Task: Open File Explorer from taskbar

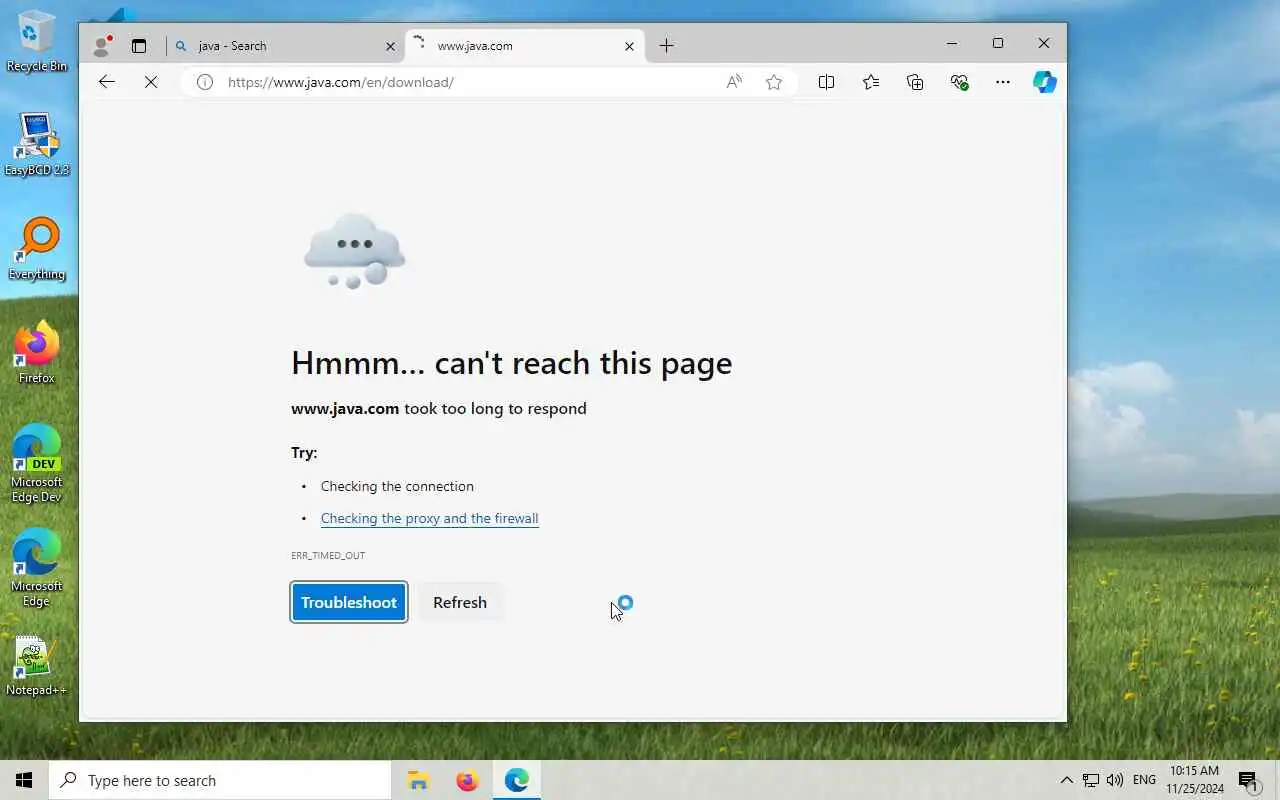Action: pyautogui.click(x=418, y=780)
